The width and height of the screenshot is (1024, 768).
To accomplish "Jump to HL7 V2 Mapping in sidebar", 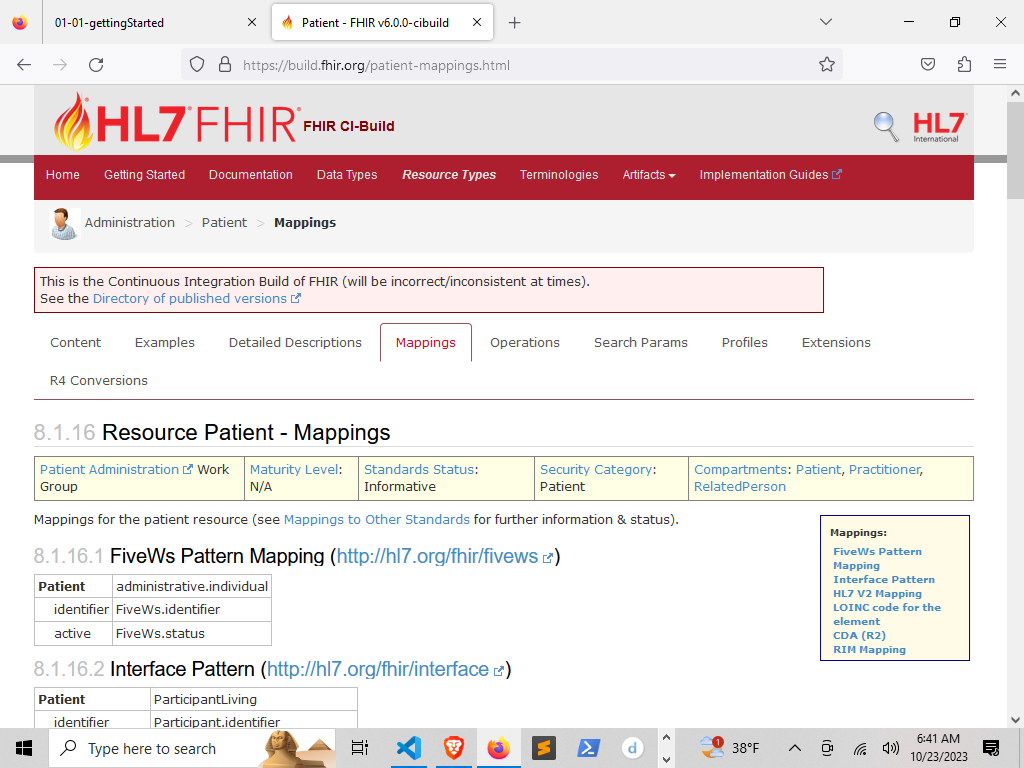I will click(x=877, y=594).
